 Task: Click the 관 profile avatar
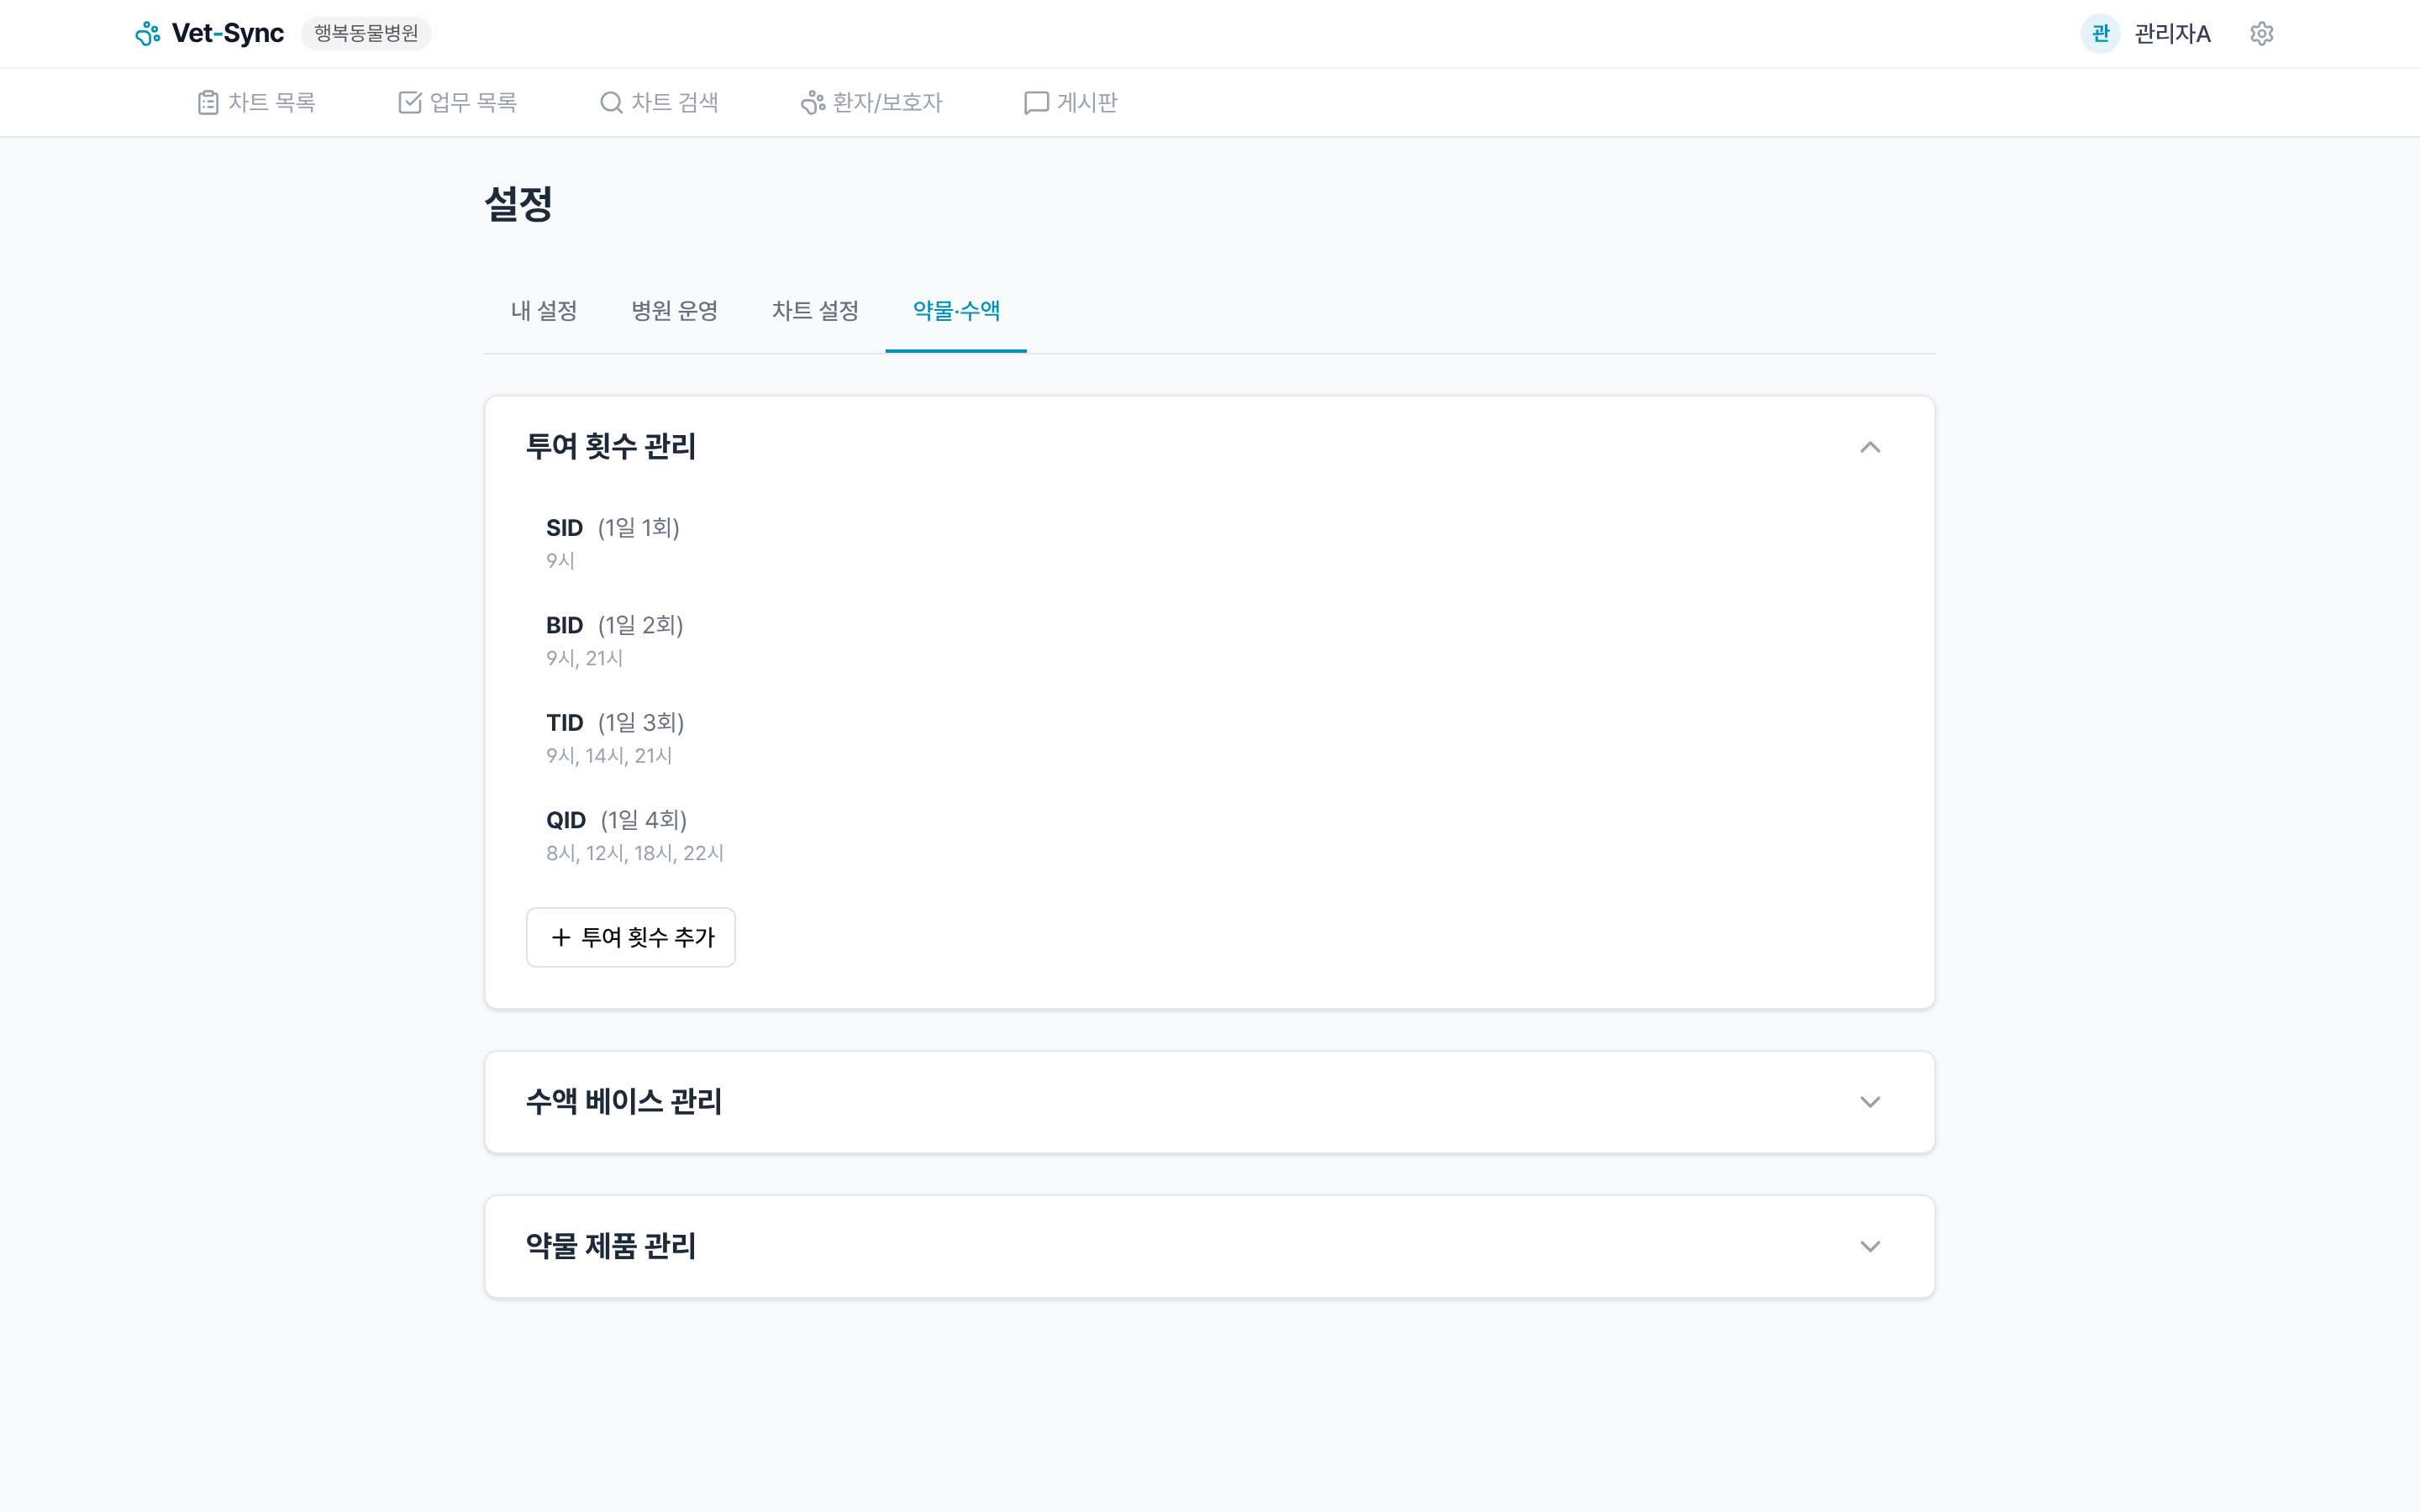[2100, 33]
